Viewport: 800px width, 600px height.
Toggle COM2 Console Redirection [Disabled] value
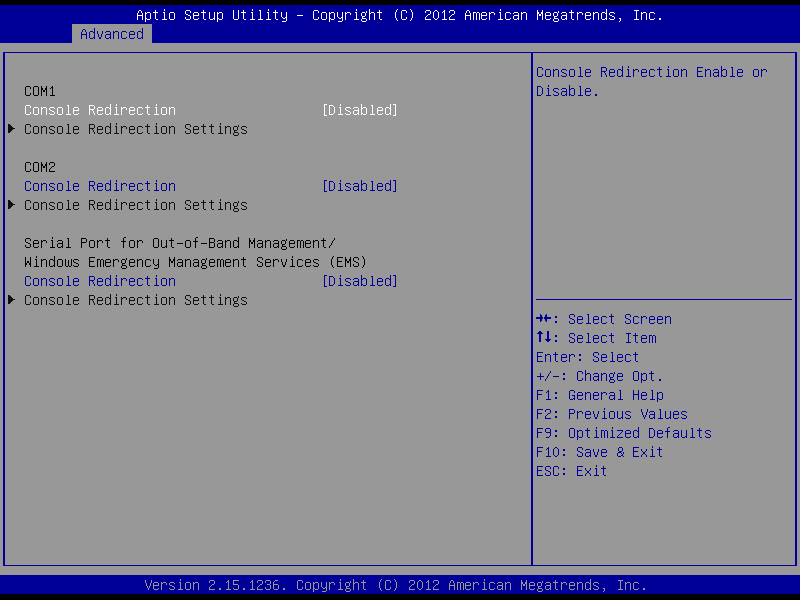click(x=359, y=186)
